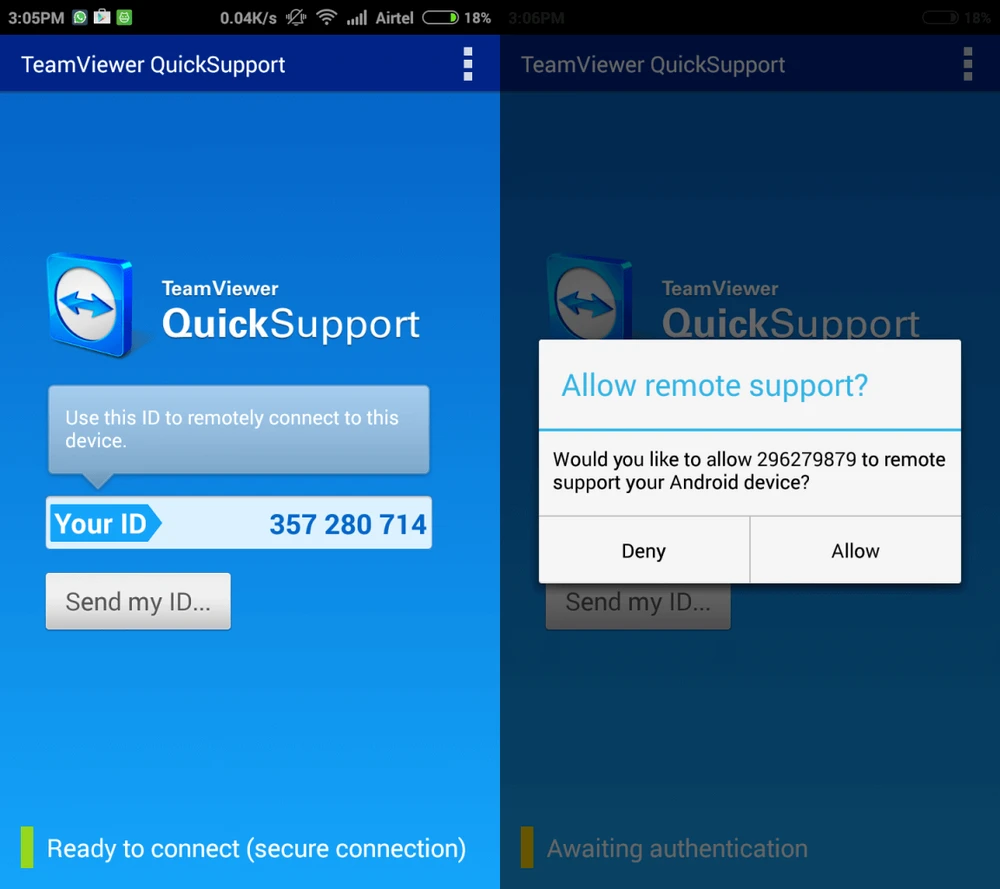This screenshot has width=1000, height=889.
Task: Tap left 'TeamViewer QuickSupport' title bar text
Action: [153, 64]
